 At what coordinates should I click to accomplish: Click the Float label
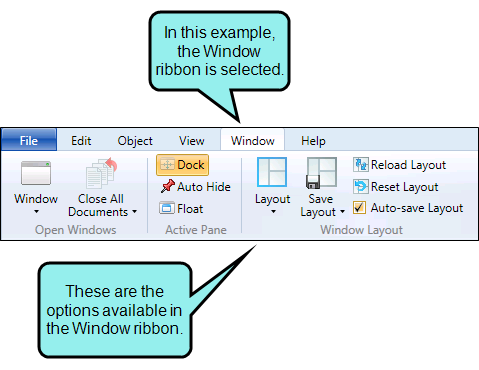[190, 209]
